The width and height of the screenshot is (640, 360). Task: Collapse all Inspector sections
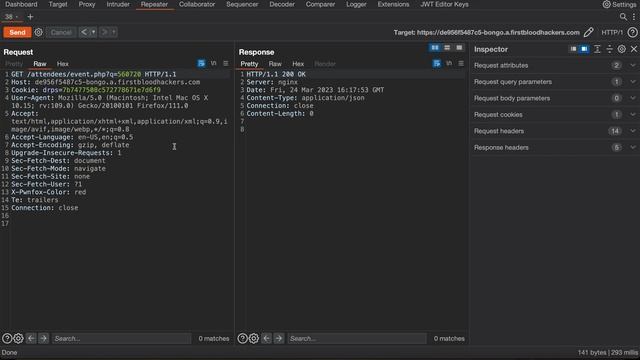tap(609, 49)
